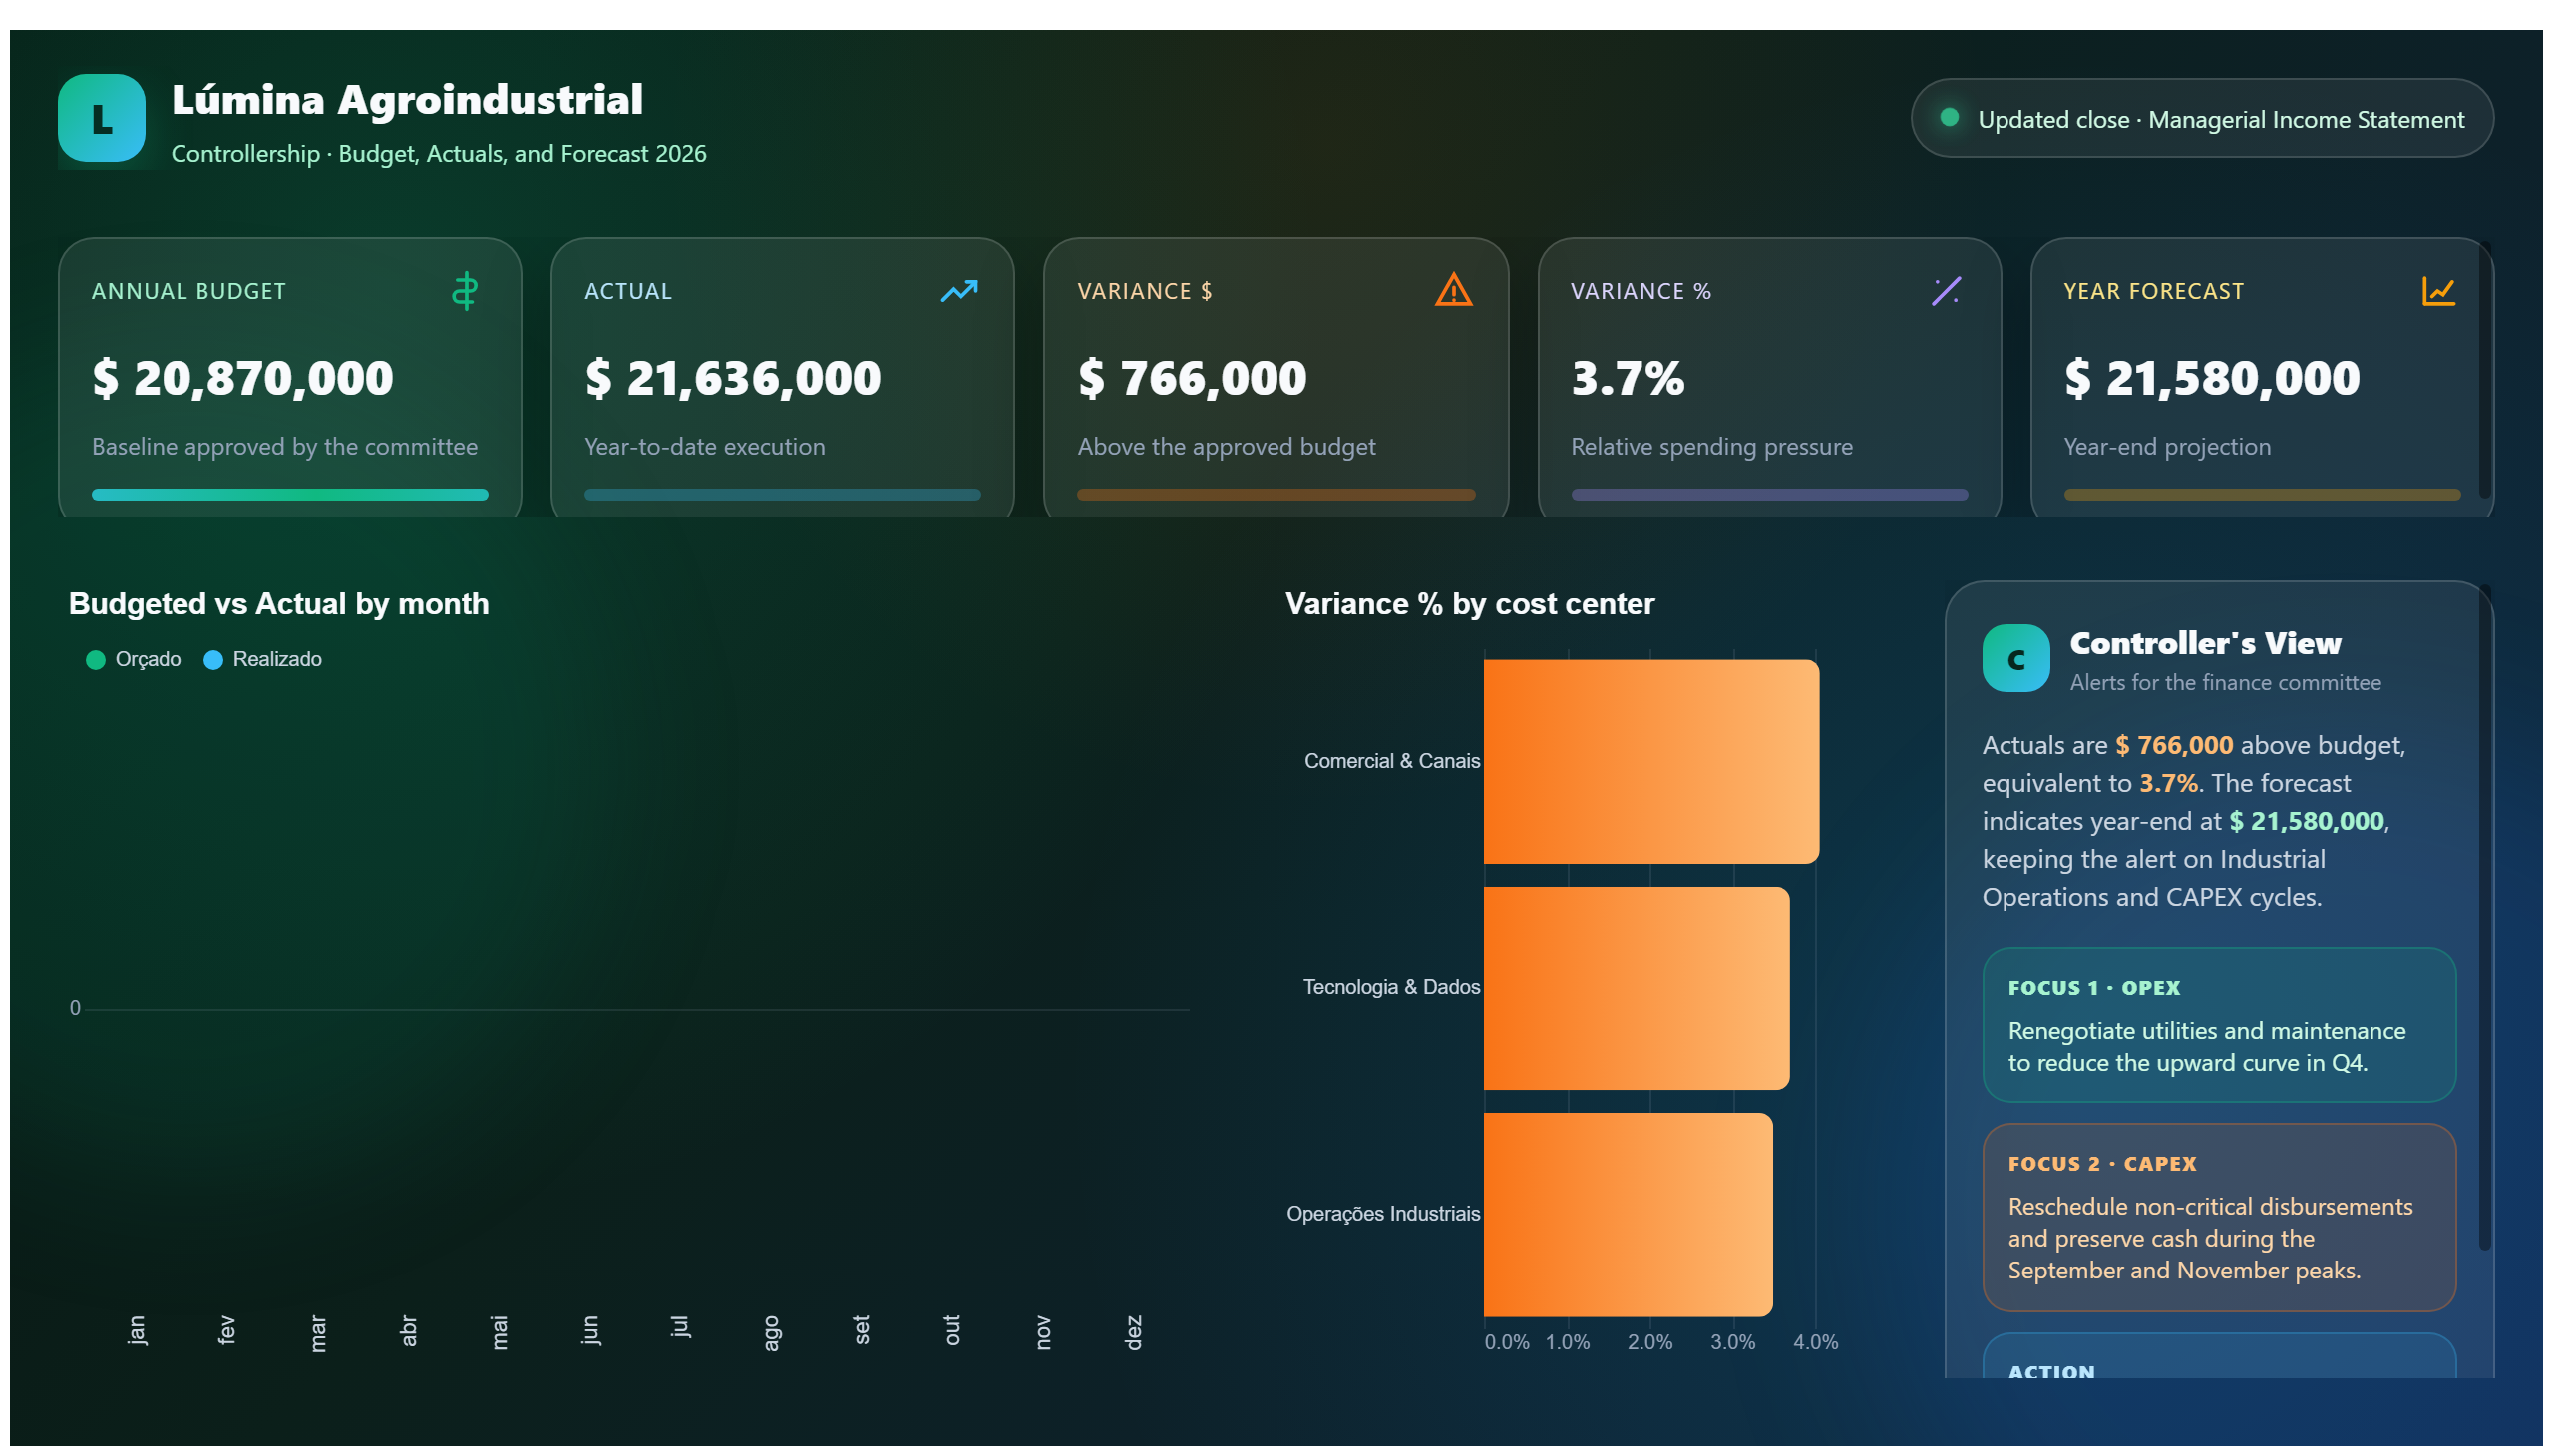The image size is (2553, 1456).
Task: Click the Alerts for the finance committee text
Action: point(2225,683)
